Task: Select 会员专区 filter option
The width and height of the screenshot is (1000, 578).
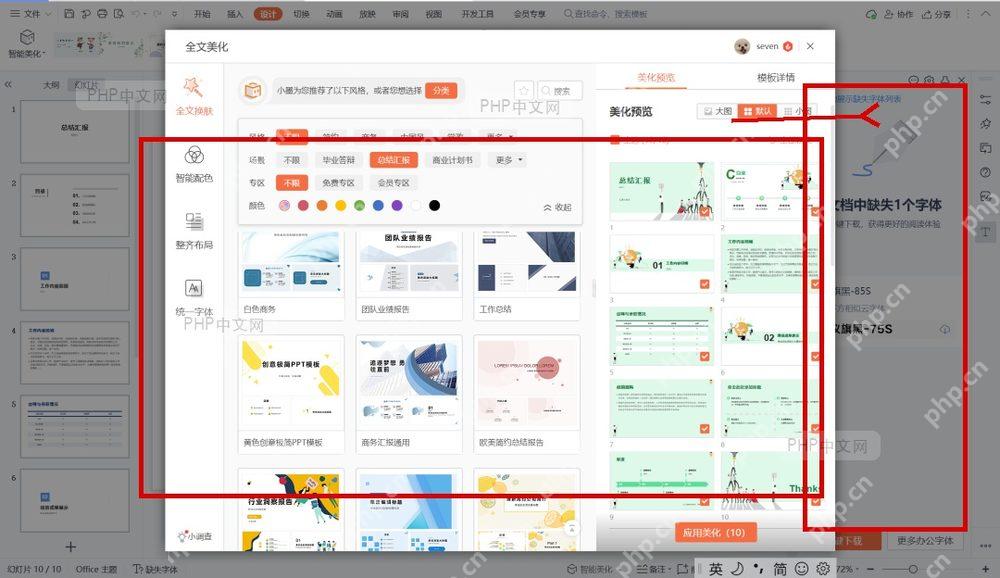Action: tap(393, 182)
